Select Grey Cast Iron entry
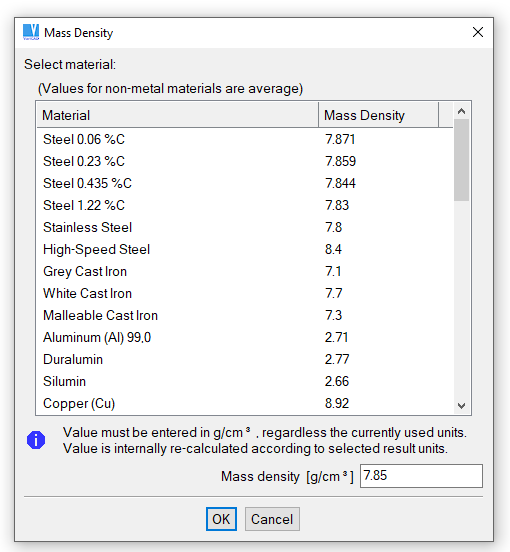Screen dimensions: 510x552 click(x=245, y=271)
